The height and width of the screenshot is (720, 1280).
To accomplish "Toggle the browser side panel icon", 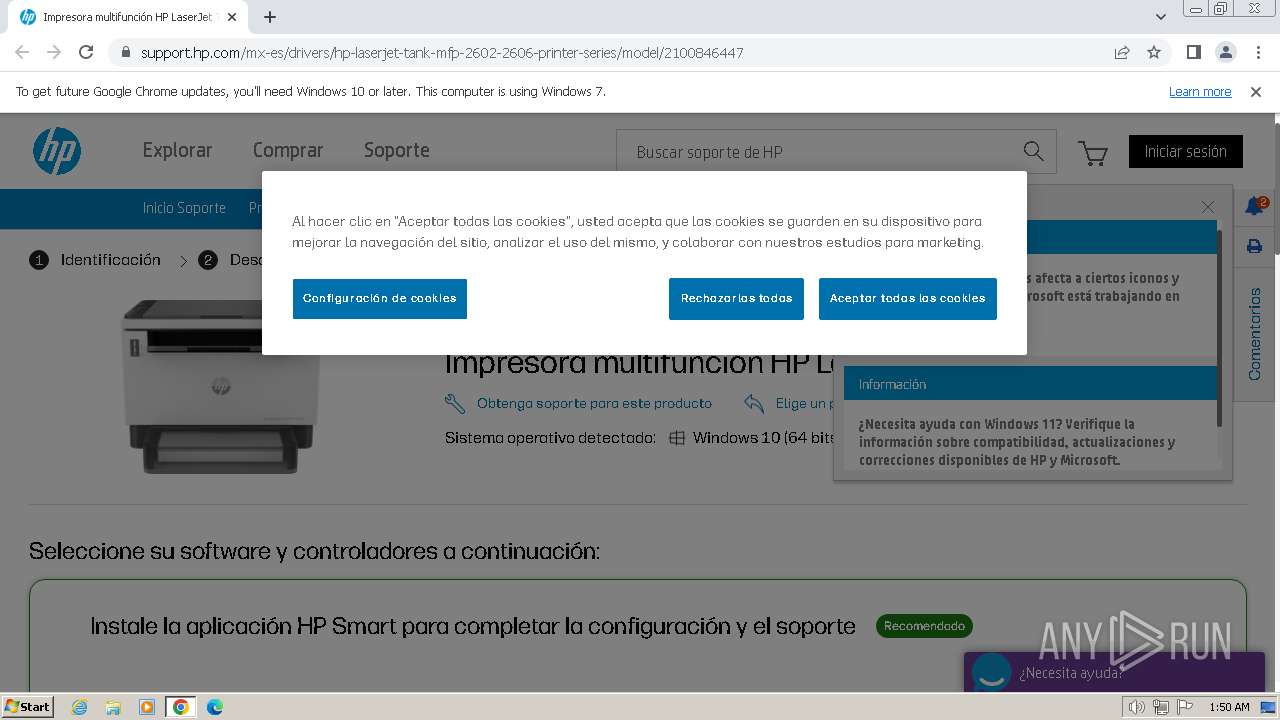I will pyautogui.click(x=1193, y=52).
